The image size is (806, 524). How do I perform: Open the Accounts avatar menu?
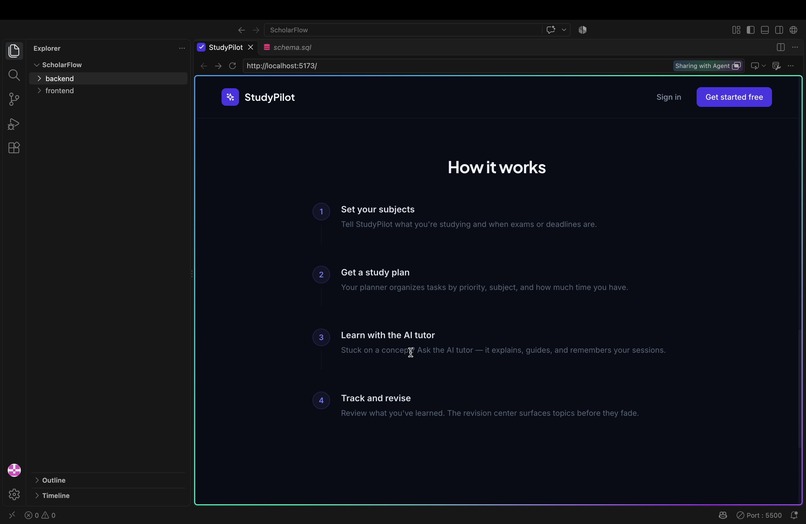click(14, 470)
